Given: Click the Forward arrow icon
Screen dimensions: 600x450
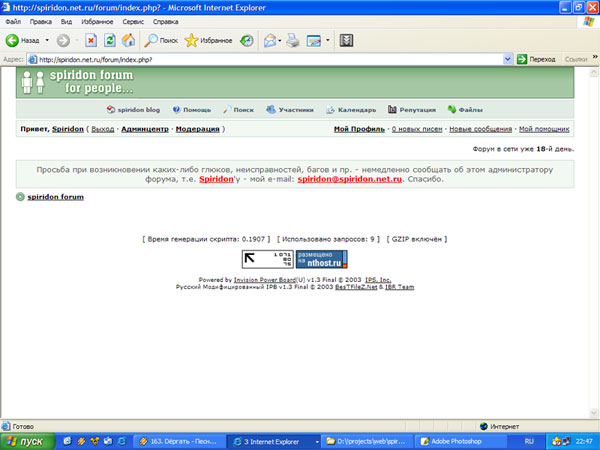Looking at the screenshot, I should (x=64, y=40).
